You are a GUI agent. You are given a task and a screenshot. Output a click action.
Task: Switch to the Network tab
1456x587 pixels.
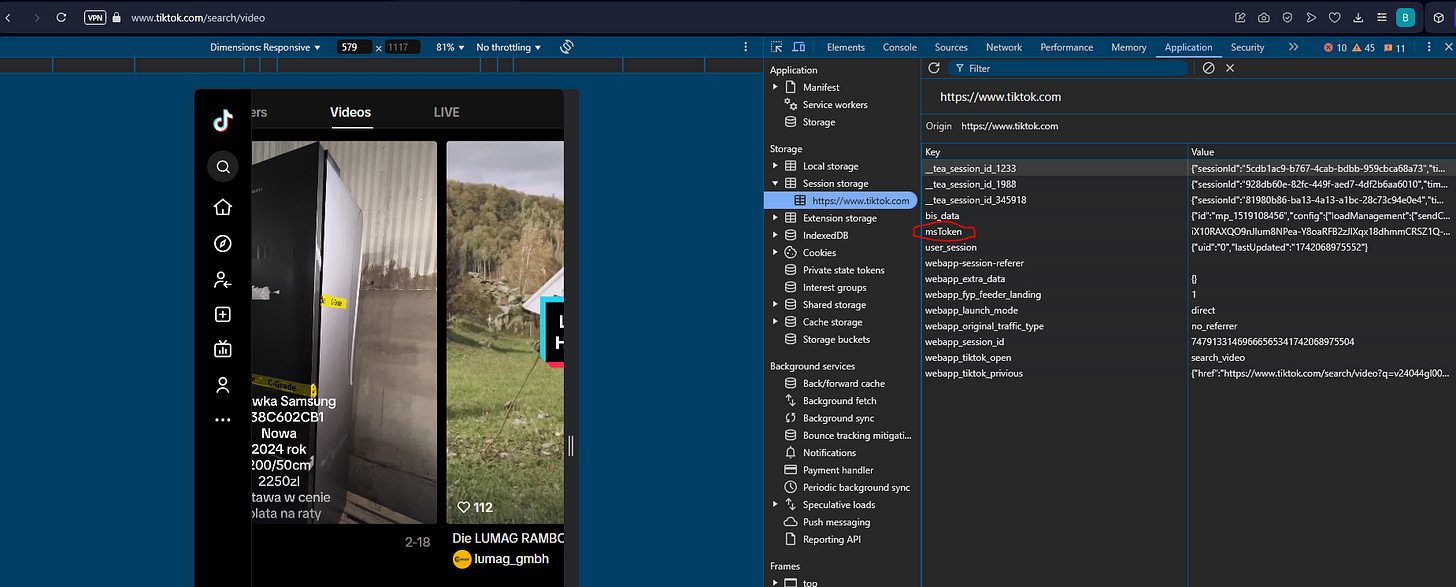[x=1003, y=47]
